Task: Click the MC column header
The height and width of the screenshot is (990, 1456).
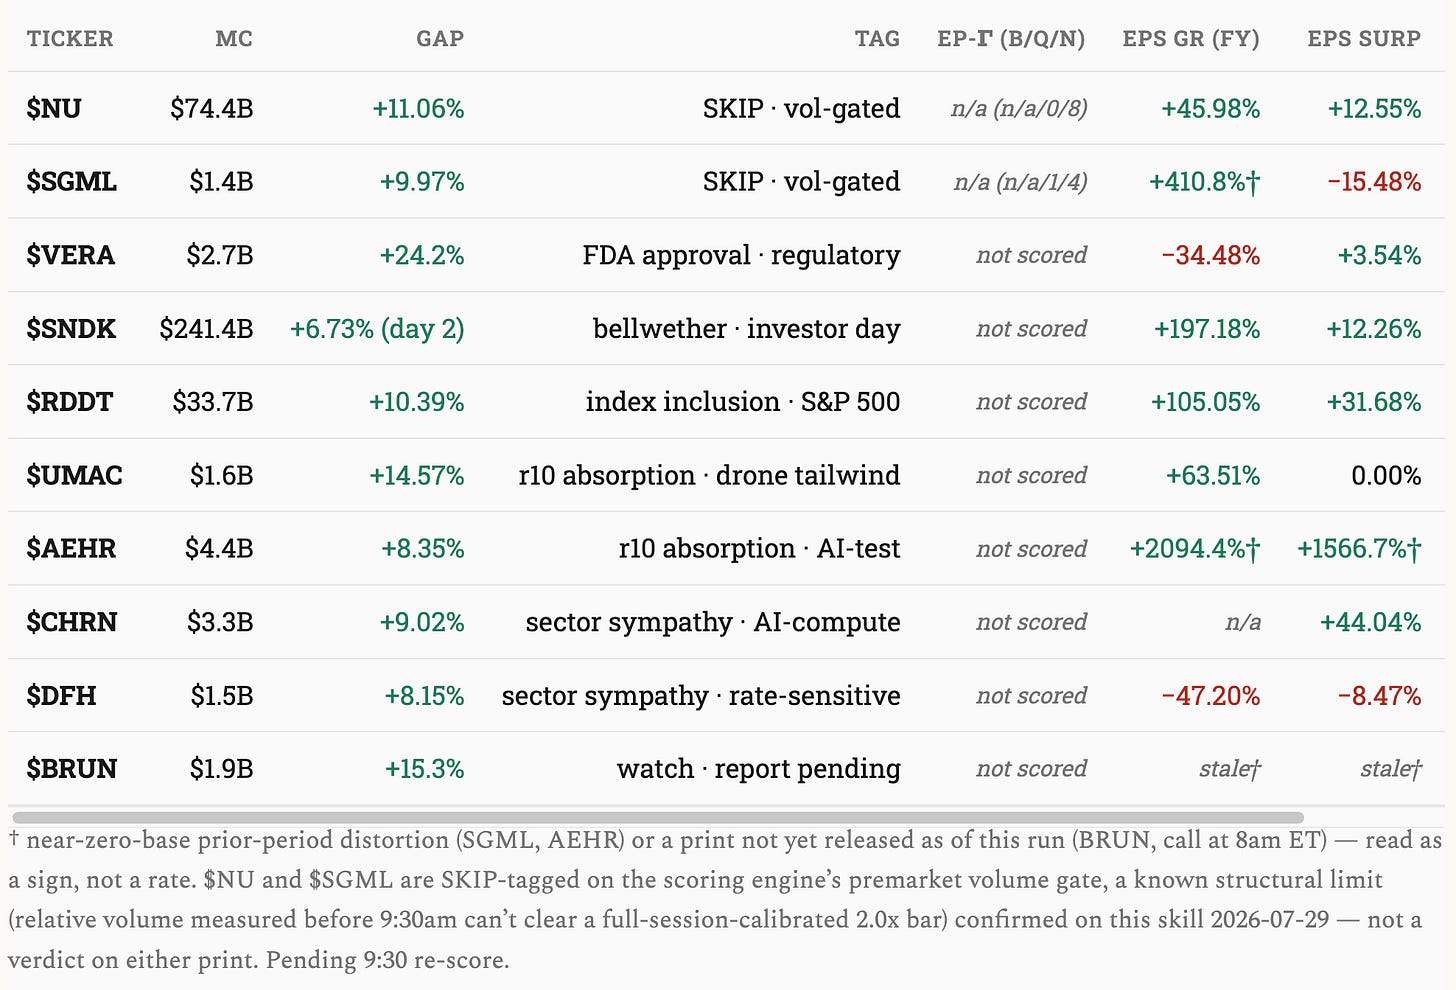Action: click(234, 39)
